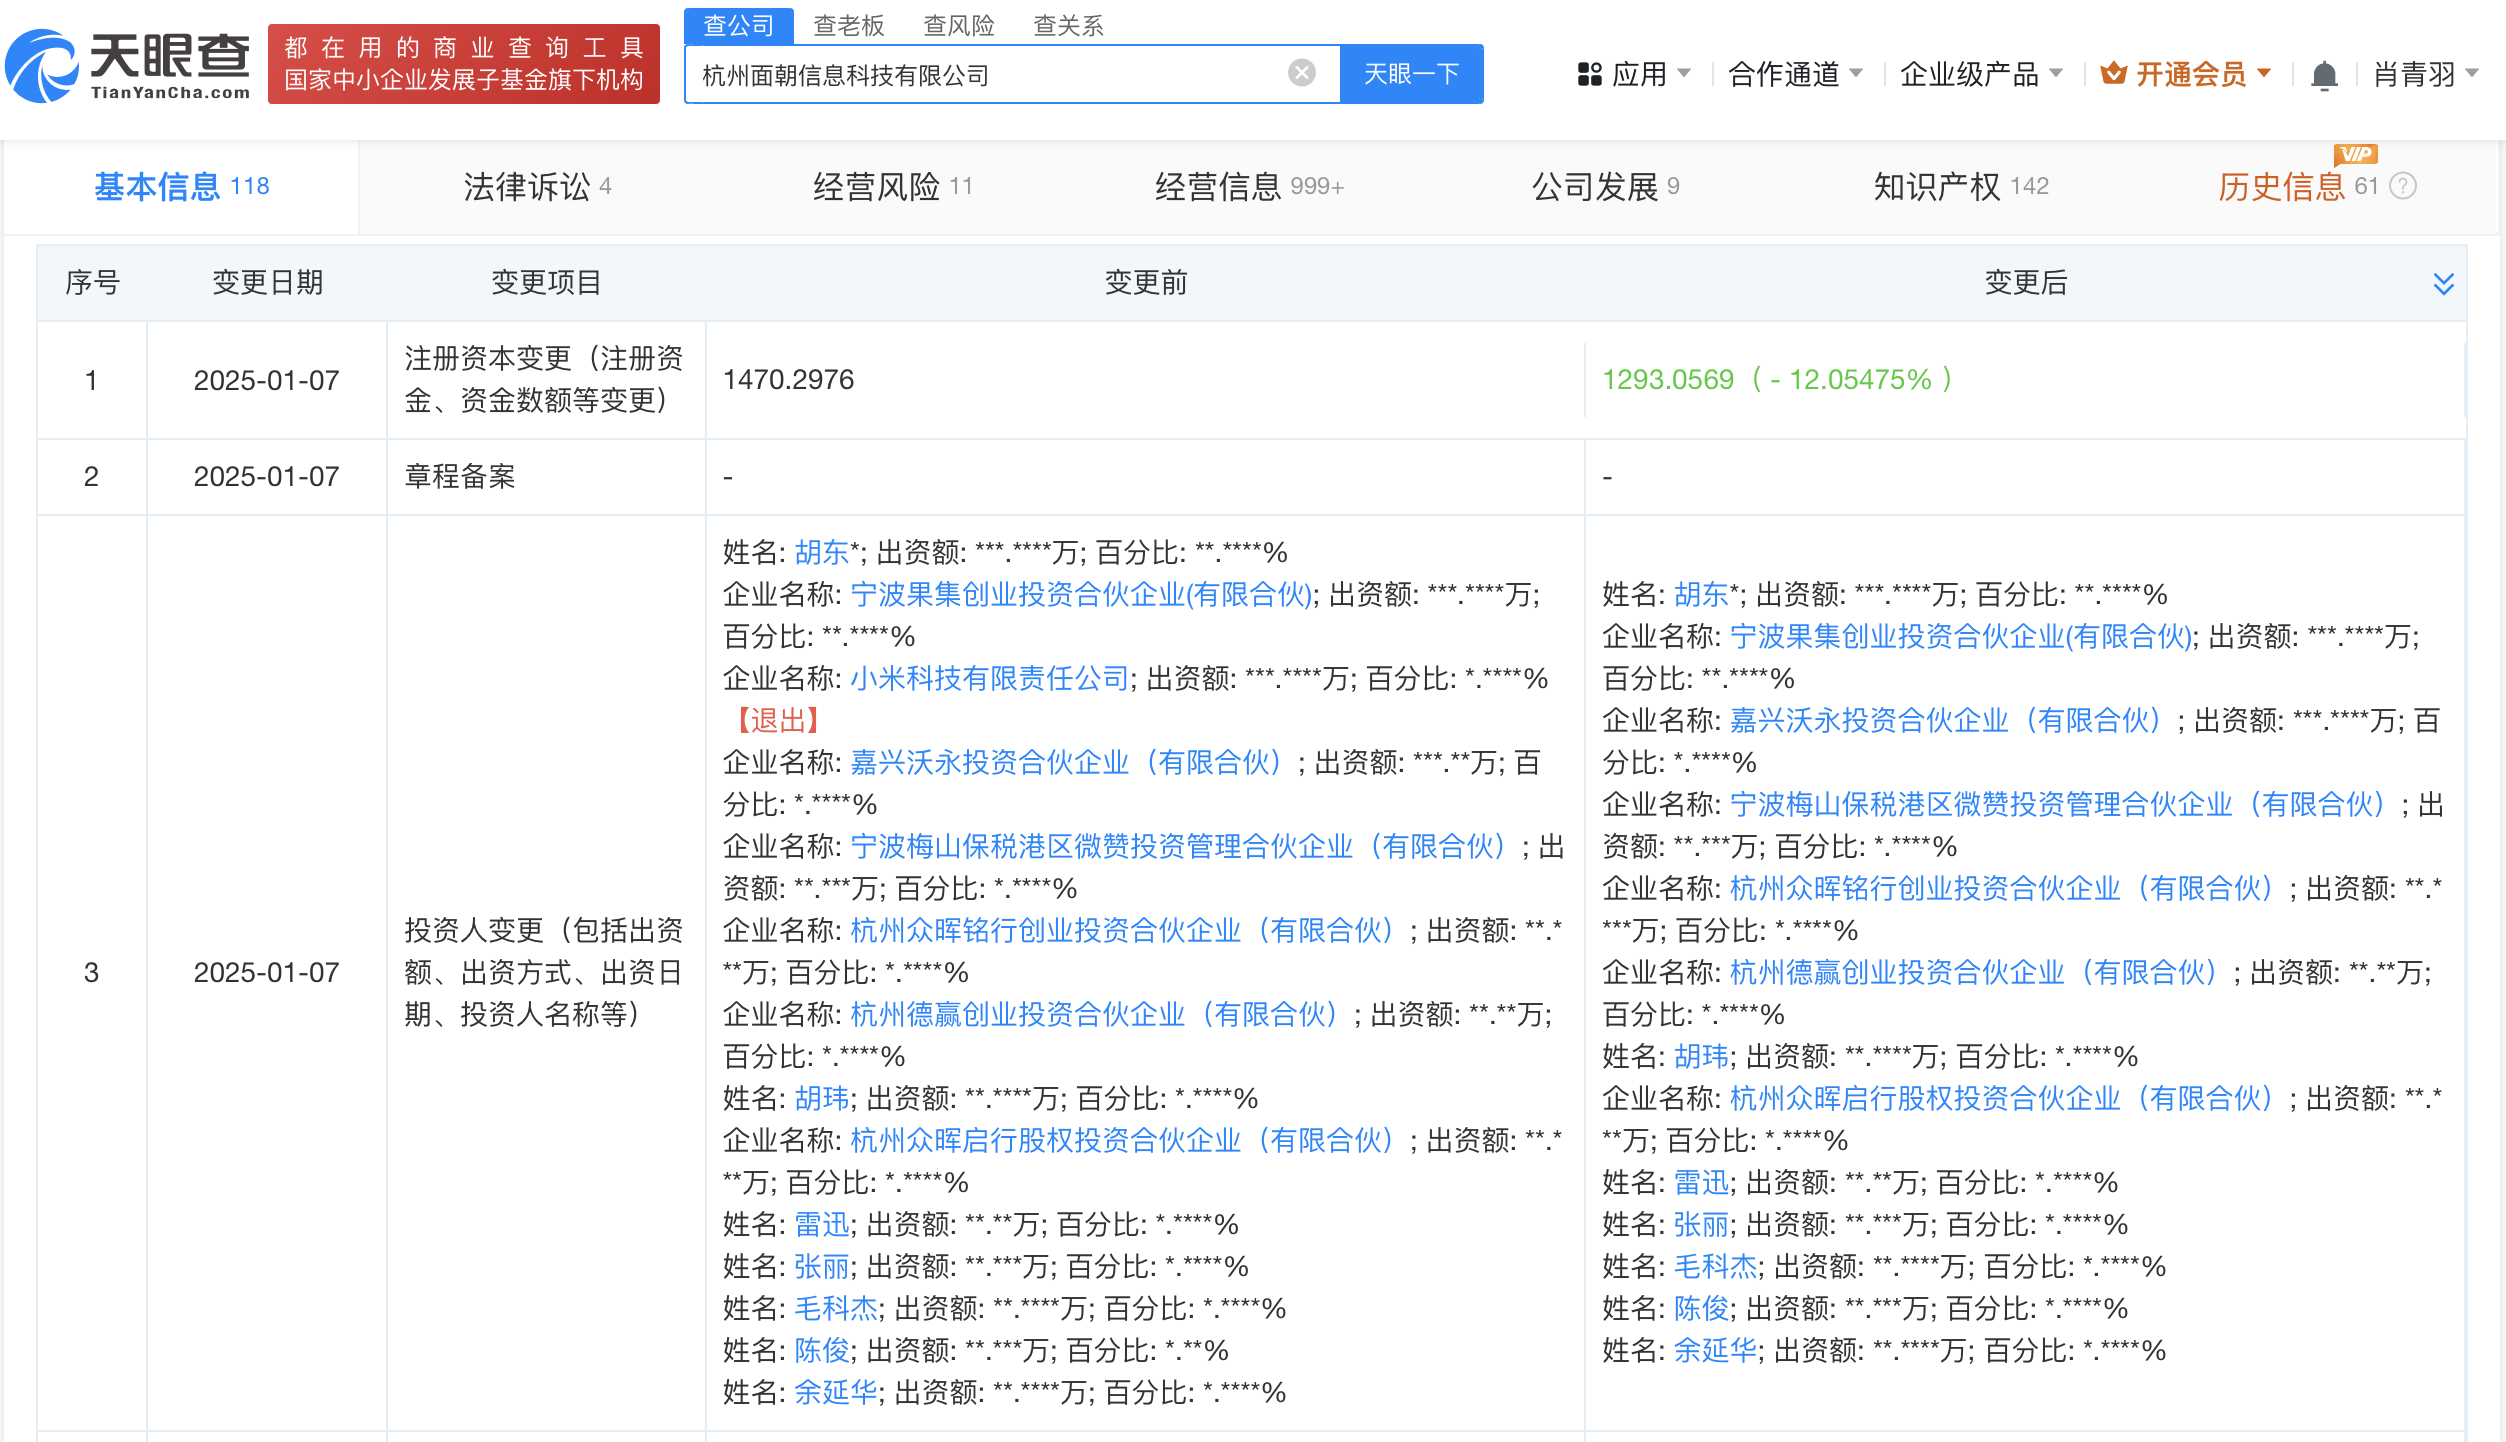The width and height of the screenshot is (2506, 1442).
Task: Open 宁波果集创业投资合伙企业 link in 变更后
Action: coord(1961,636)
